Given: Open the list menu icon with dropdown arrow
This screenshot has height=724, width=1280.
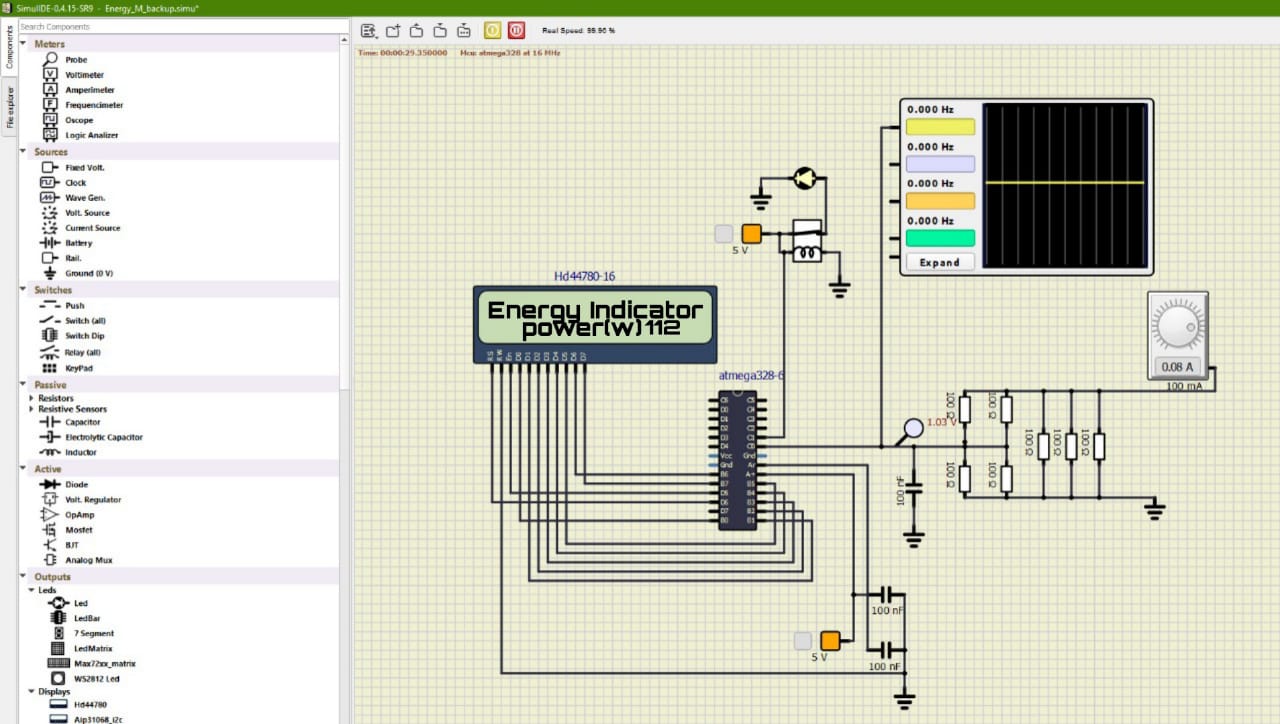Looking at the screenshot, I should [368, 30].
